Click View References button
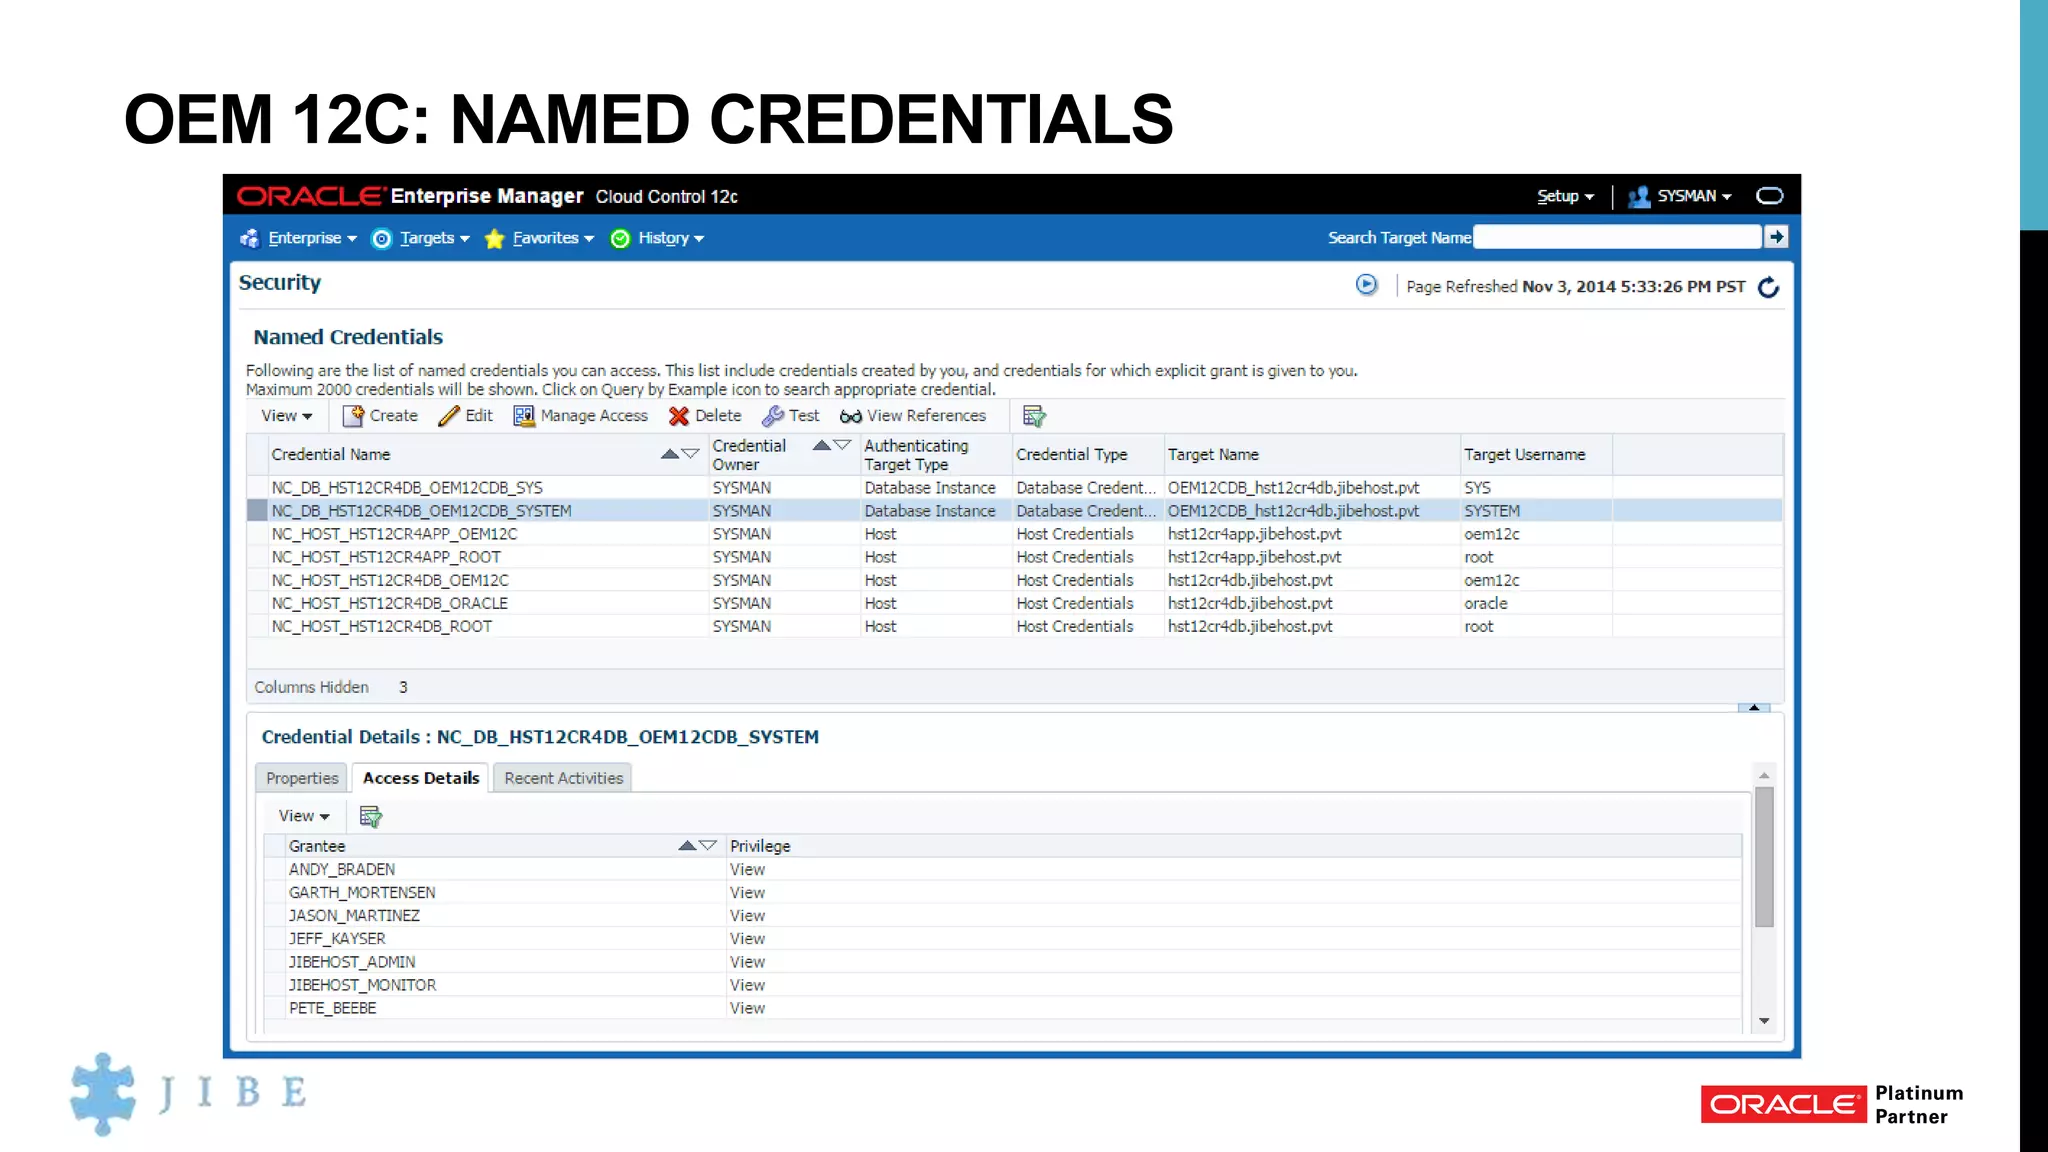This screenshot has width=2048, height=1152. click(x=913, y=416)
